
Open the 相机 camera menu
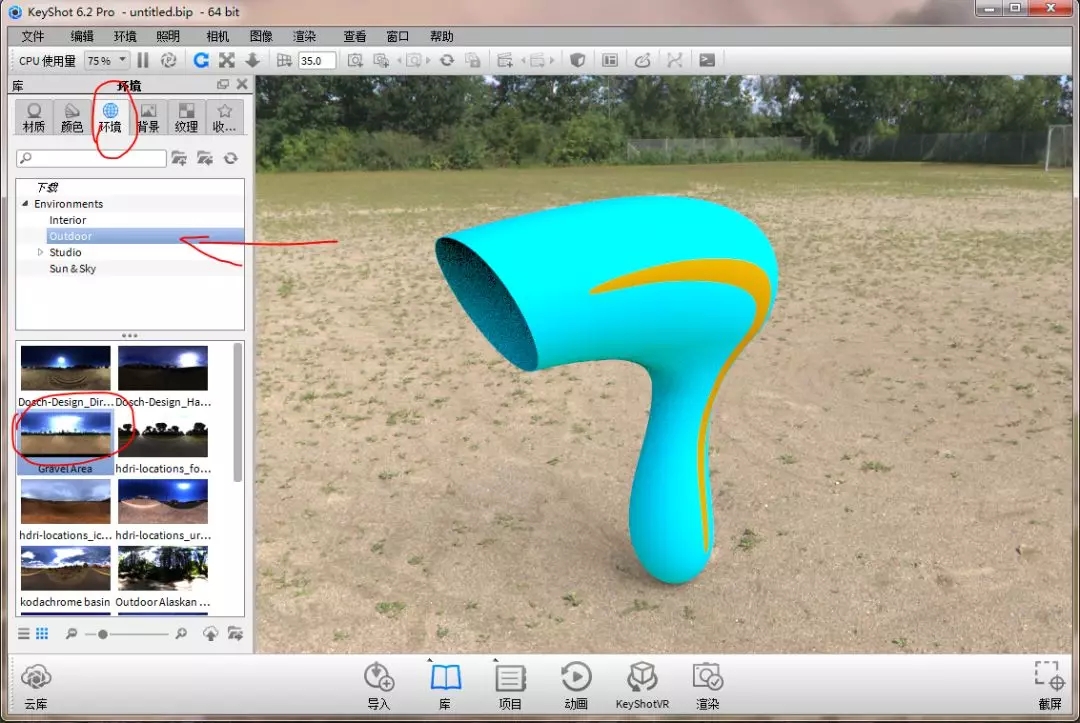217,36
